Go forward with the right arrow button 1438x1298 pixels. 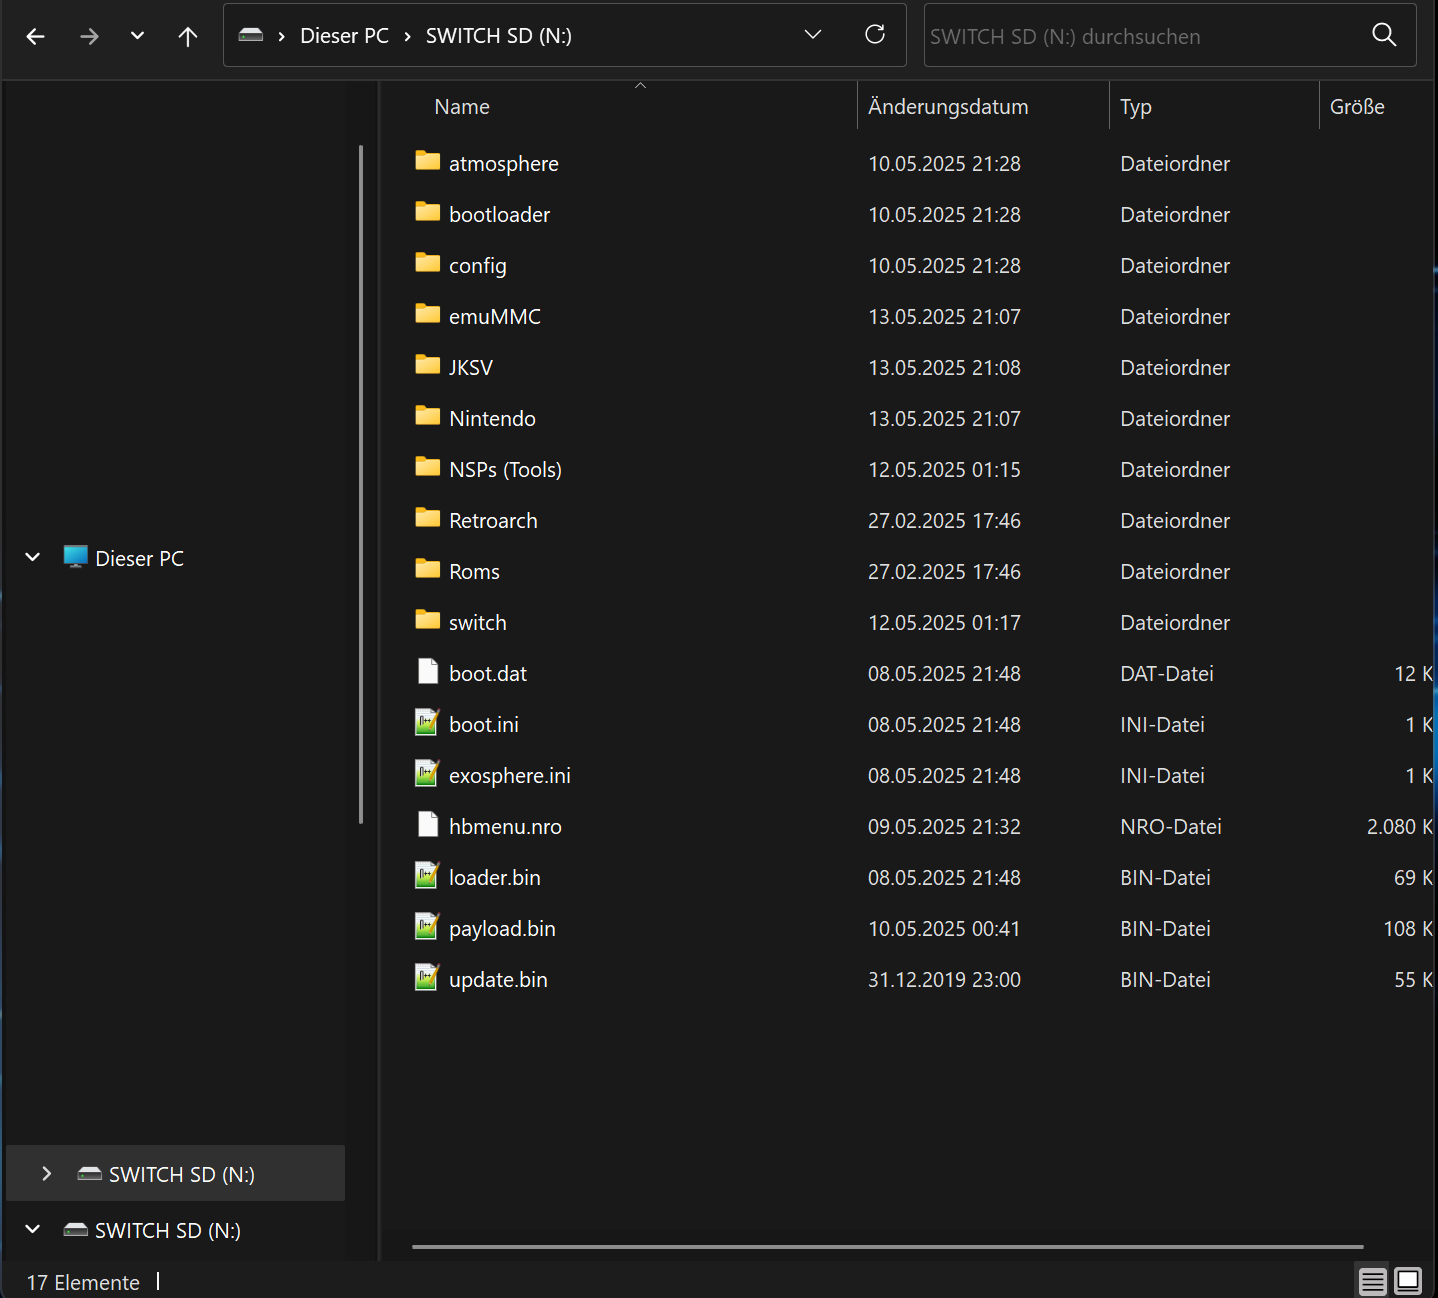click(89, 36)
